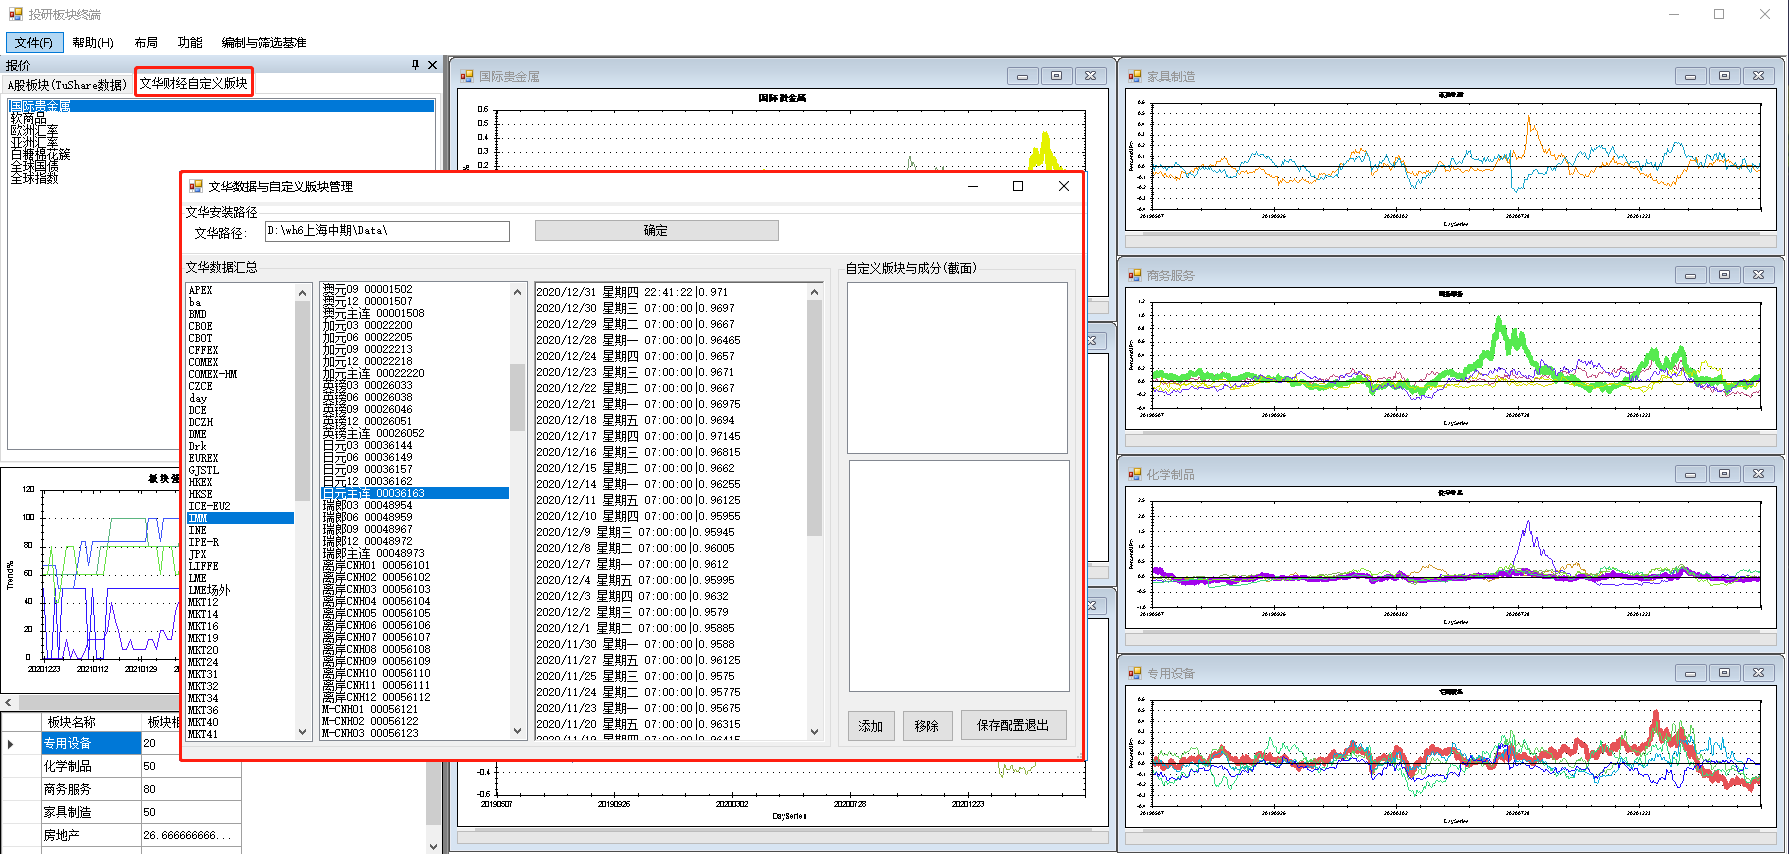
Task: Close the 文华数据与自定义版块管理 dialog
Action: tap(1063, 186)
